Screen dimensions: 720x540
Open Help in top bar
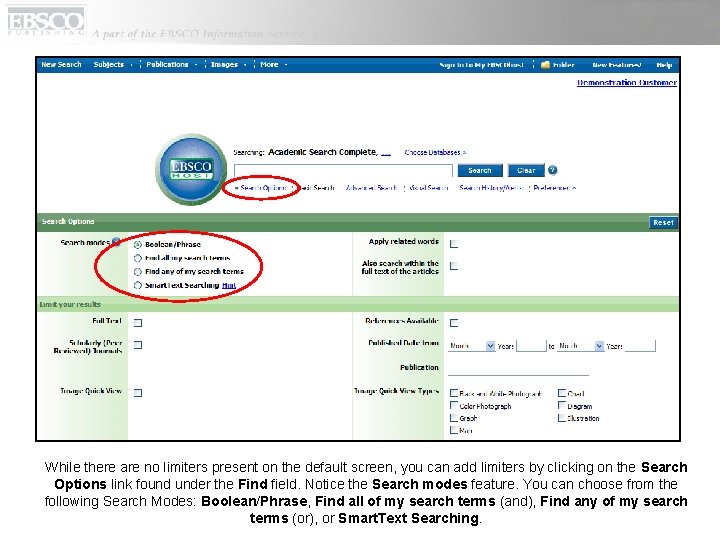664,65
